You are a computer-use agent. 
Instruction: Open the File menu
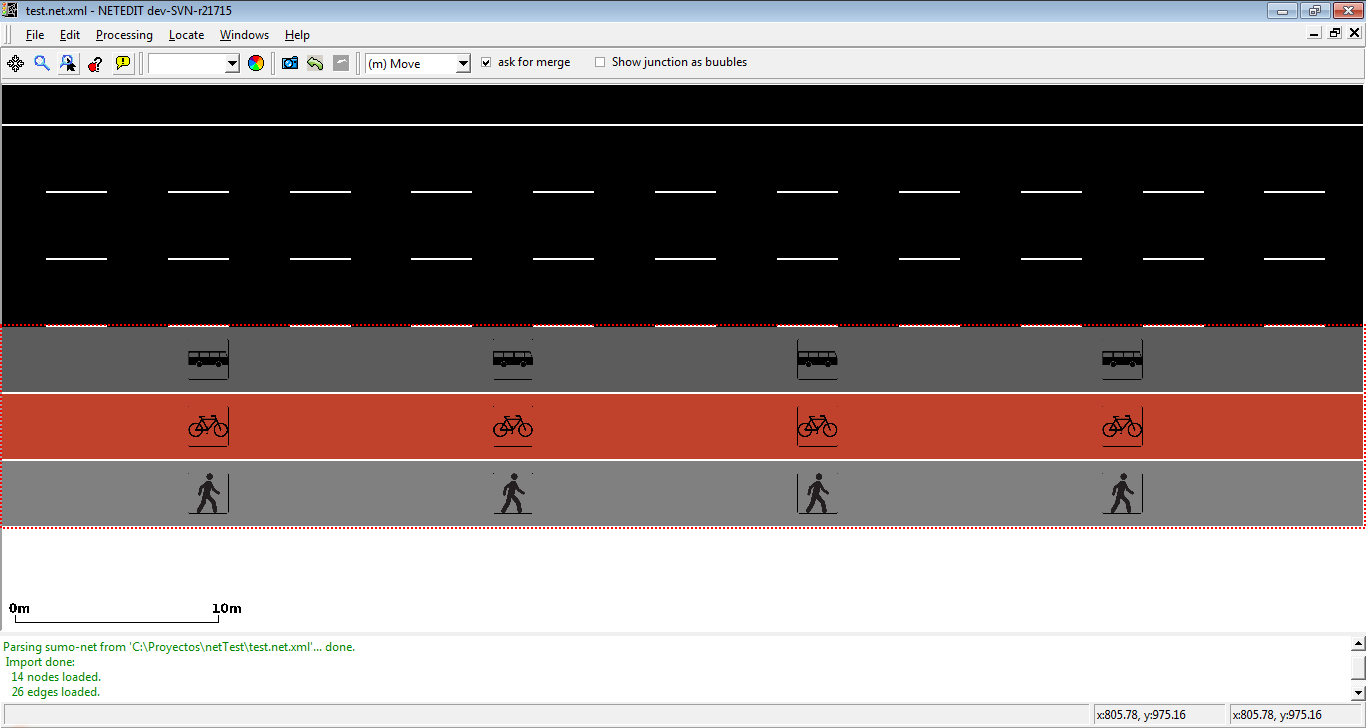35,35
